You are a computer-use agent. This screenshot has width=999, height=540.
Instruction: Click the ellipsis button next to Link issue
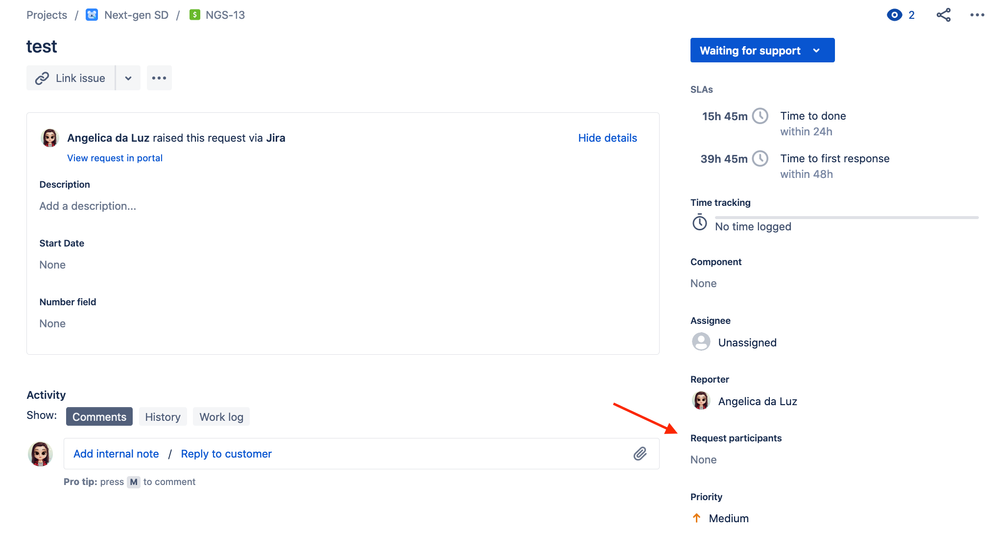[x=159, y=78]
